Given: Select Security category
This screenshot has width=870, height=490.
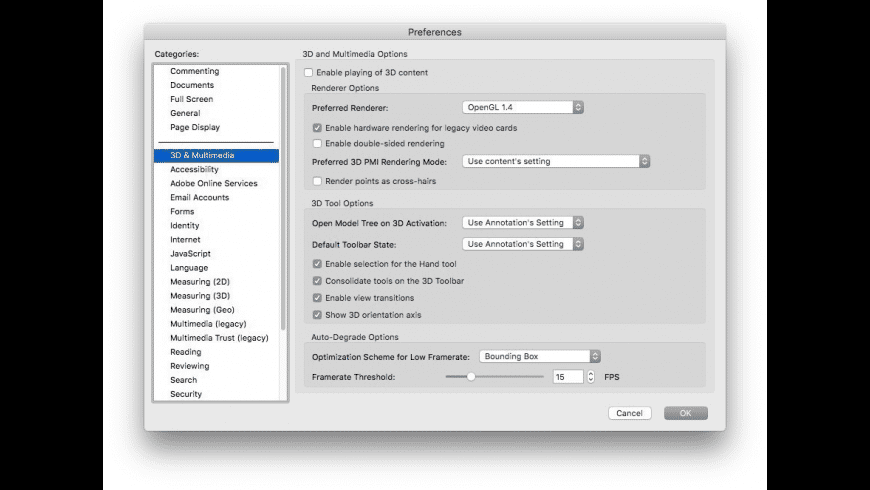Looking at the screenshot, I should [x=186, y=394].
